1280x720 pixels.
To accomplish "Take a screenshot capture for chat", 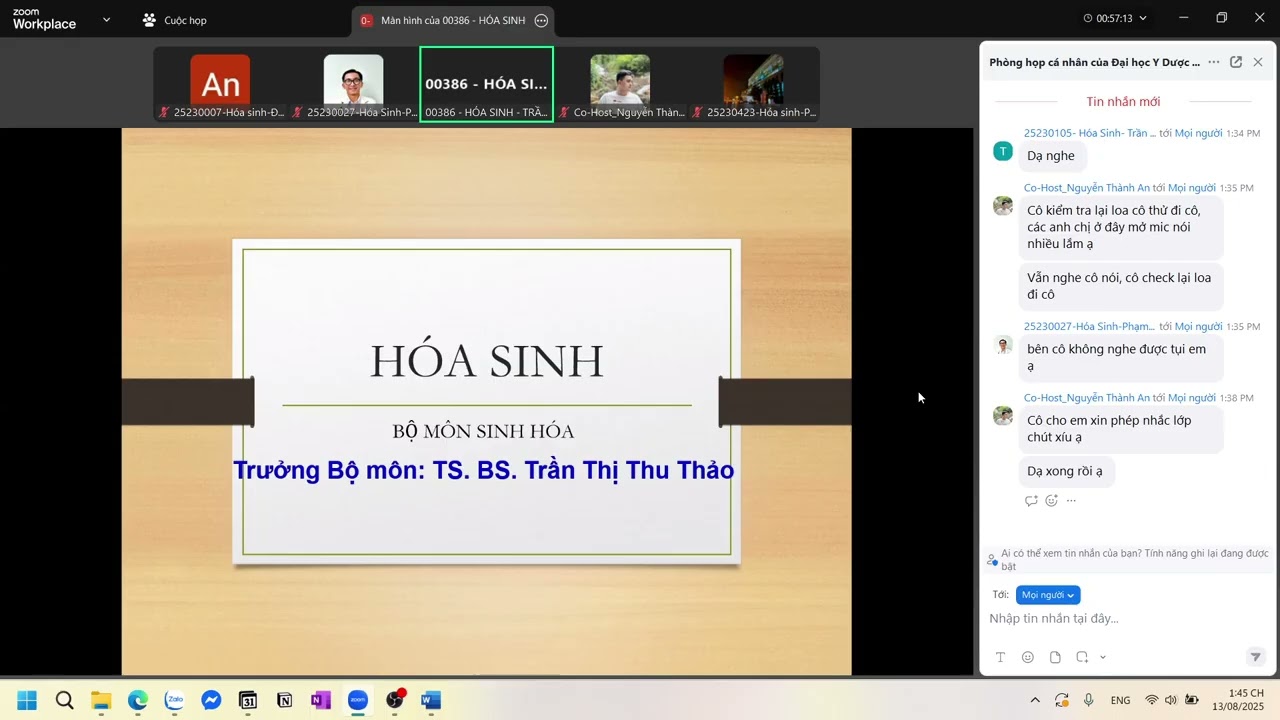I will click(x=1082, y=657).
